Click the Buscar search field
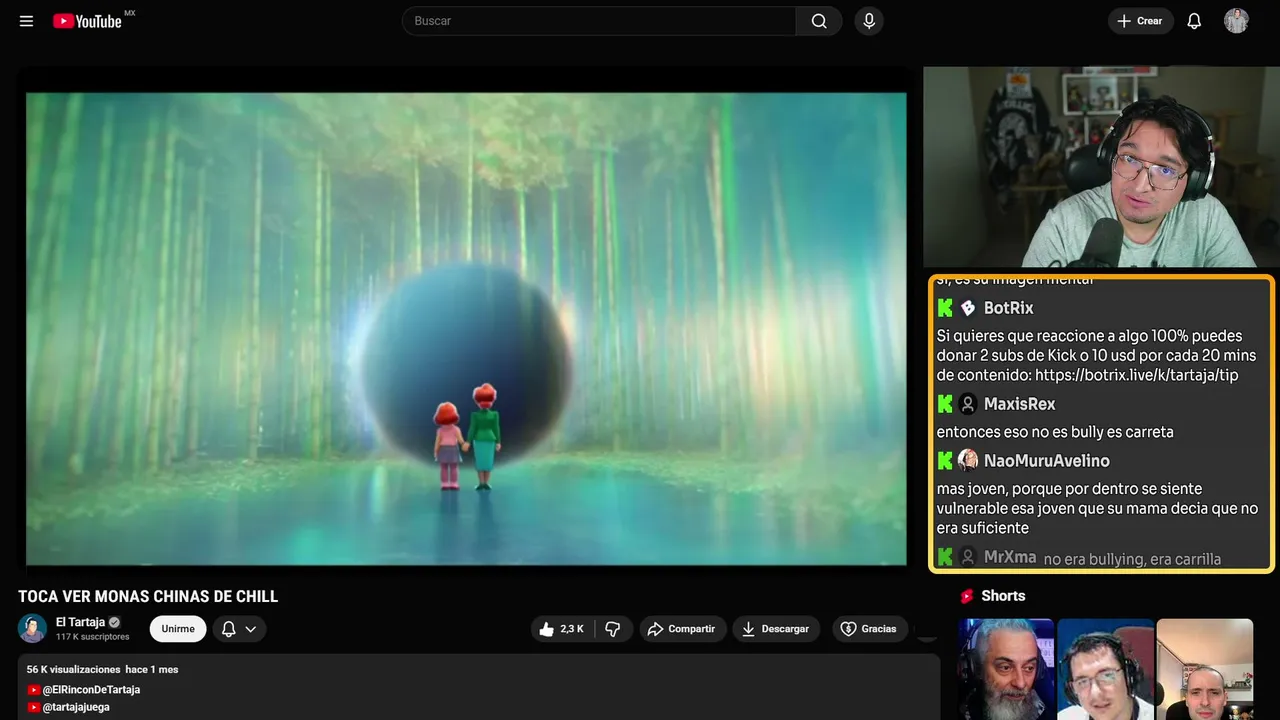This screenshot has width=1280, height=720. (x=599, y=21)
